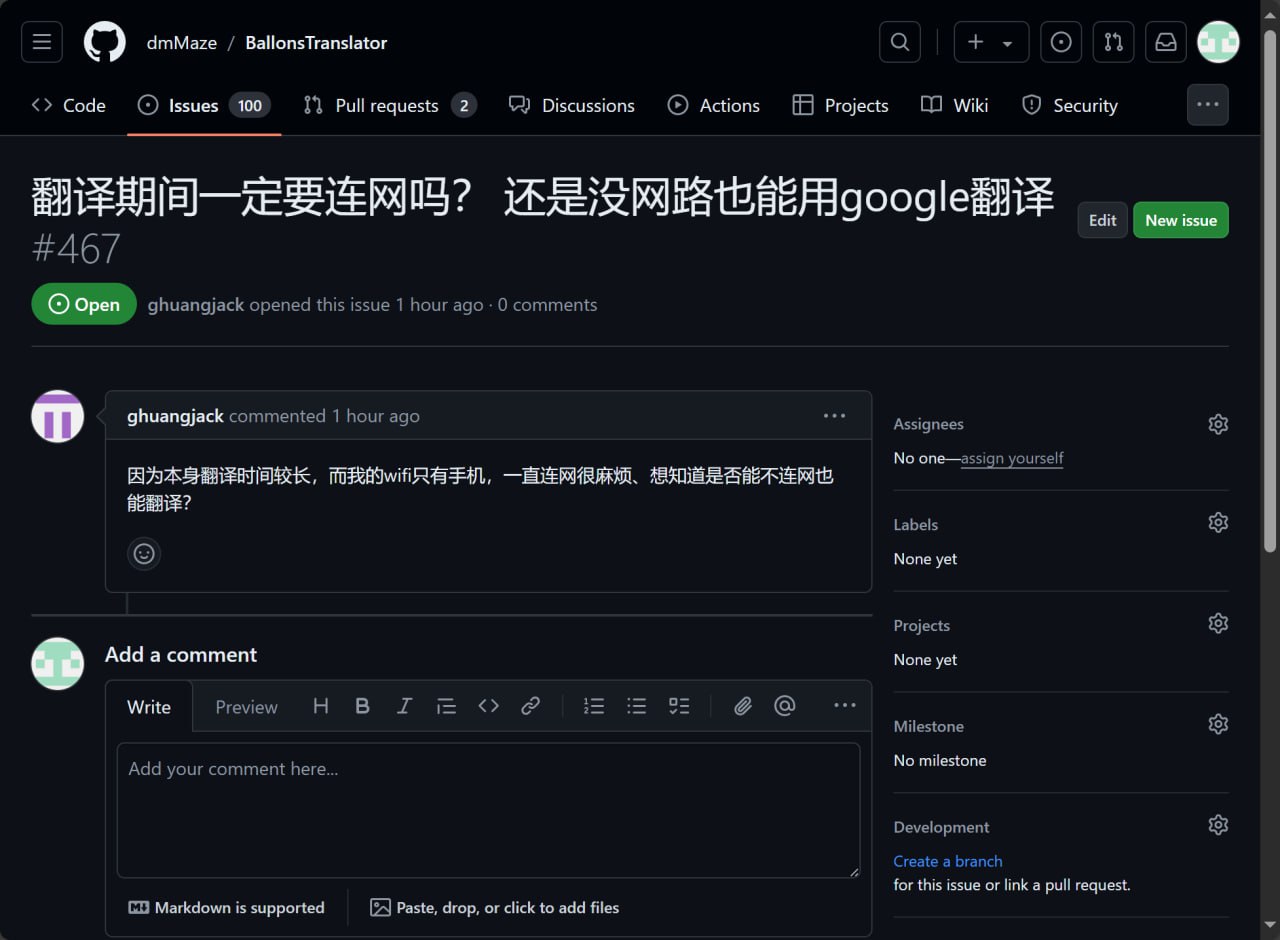Click the New issue button

click(x=1181, y=219)
